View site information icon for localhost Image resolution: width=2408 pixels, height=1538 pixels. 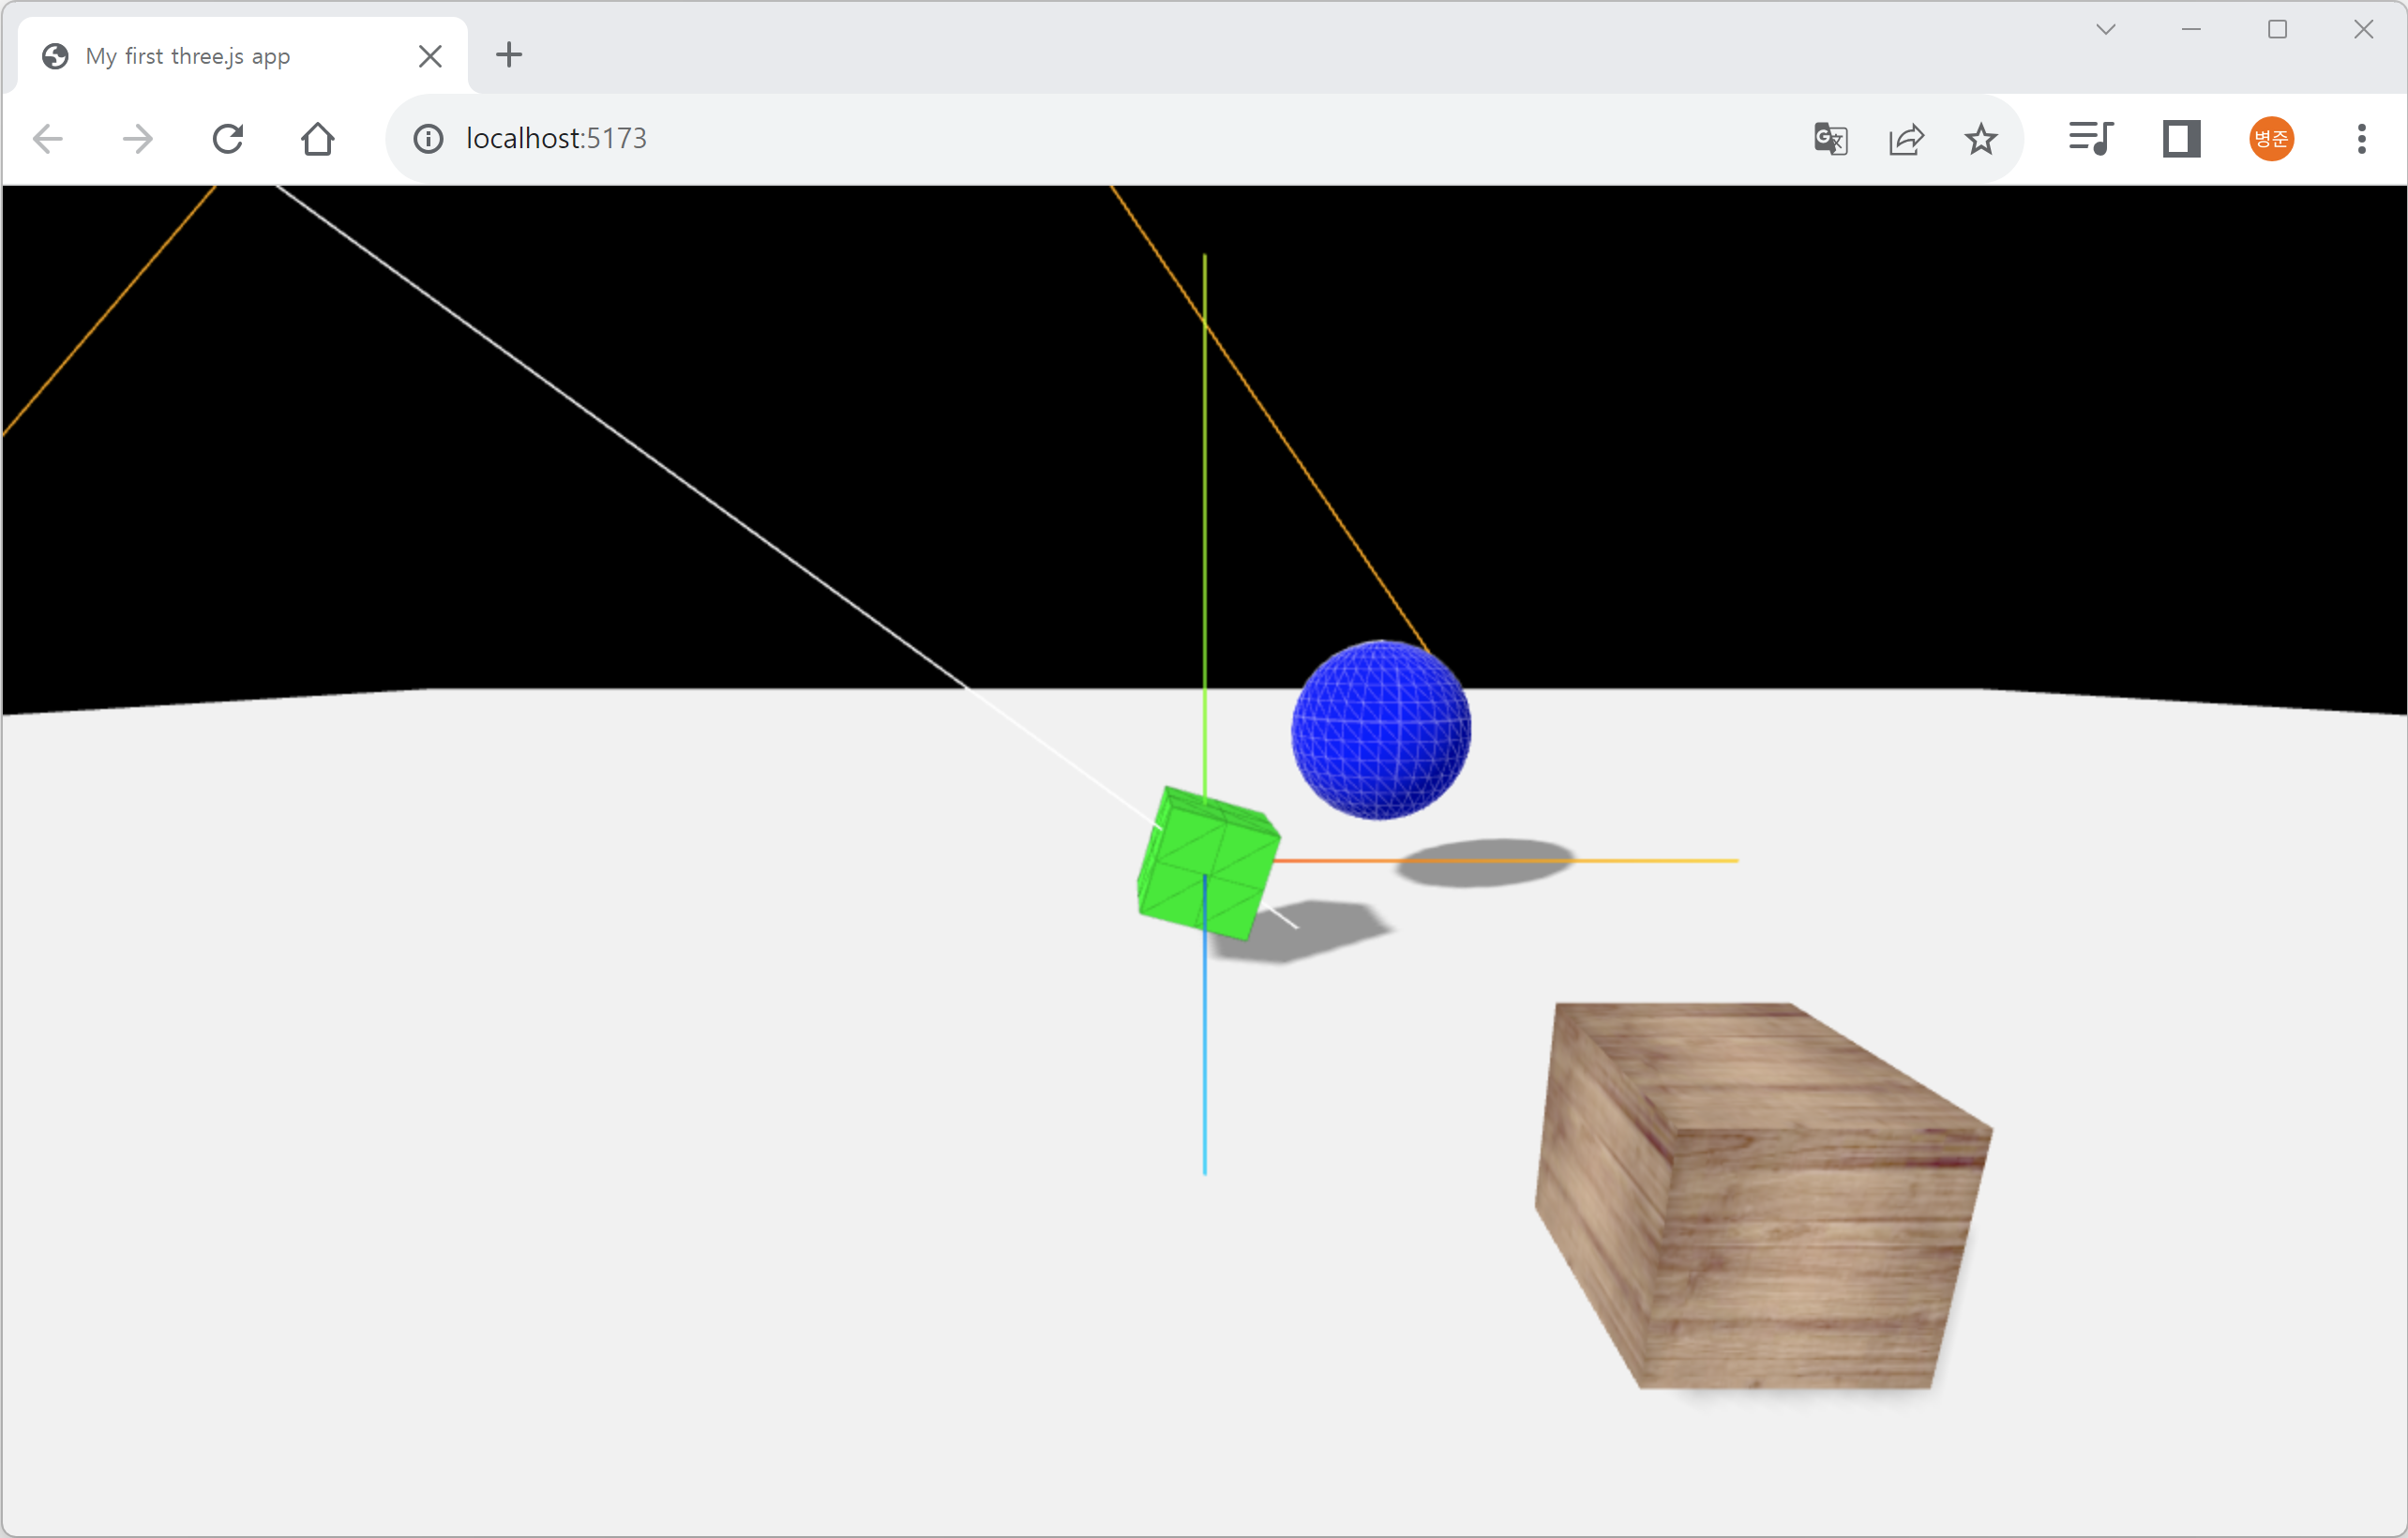pos(428,139)
